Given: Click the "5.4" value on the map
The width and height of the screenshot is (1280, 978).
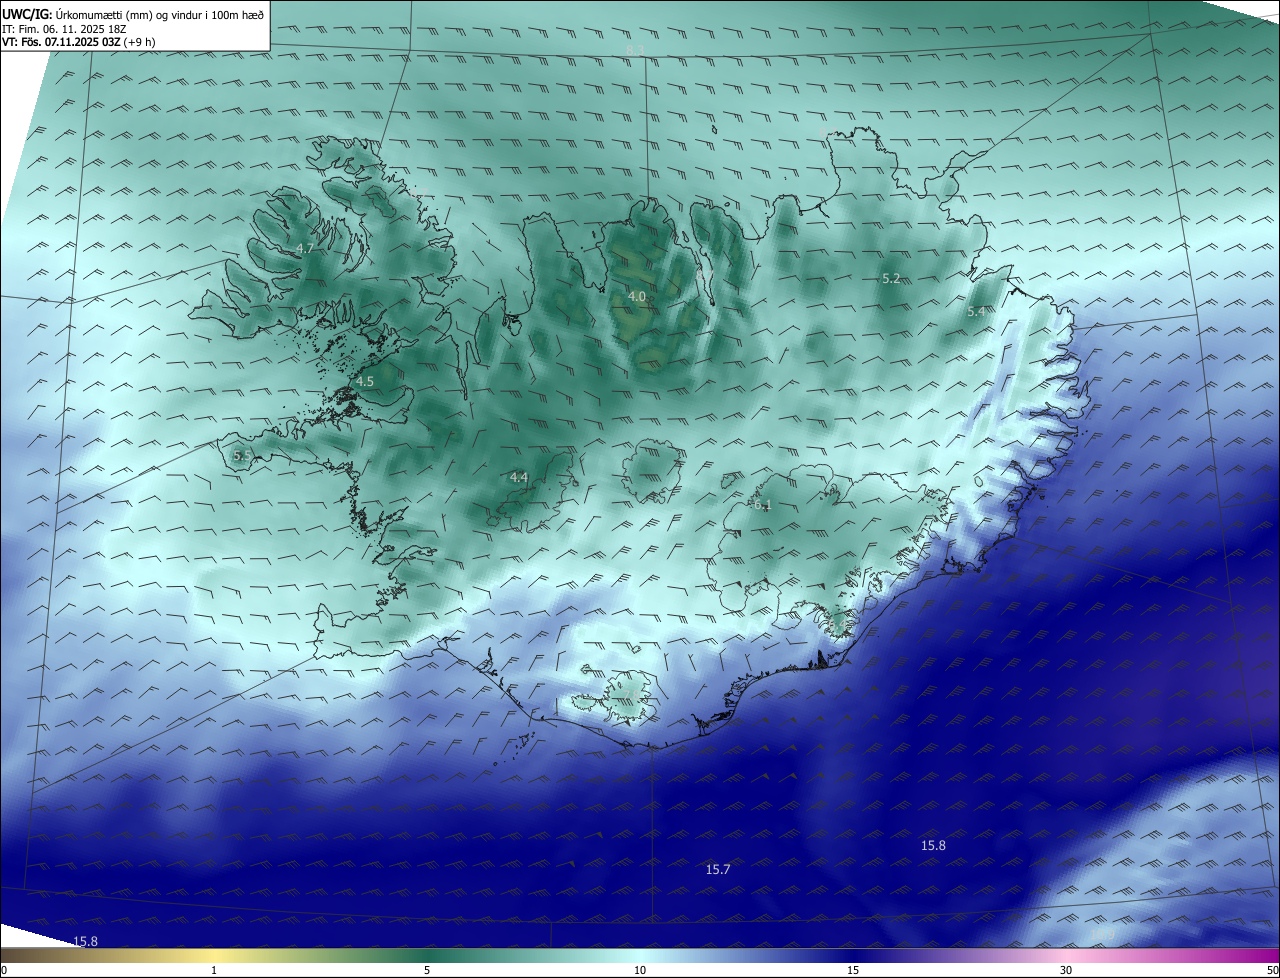Looking at the screenshot, I should [x=976, y=312].
